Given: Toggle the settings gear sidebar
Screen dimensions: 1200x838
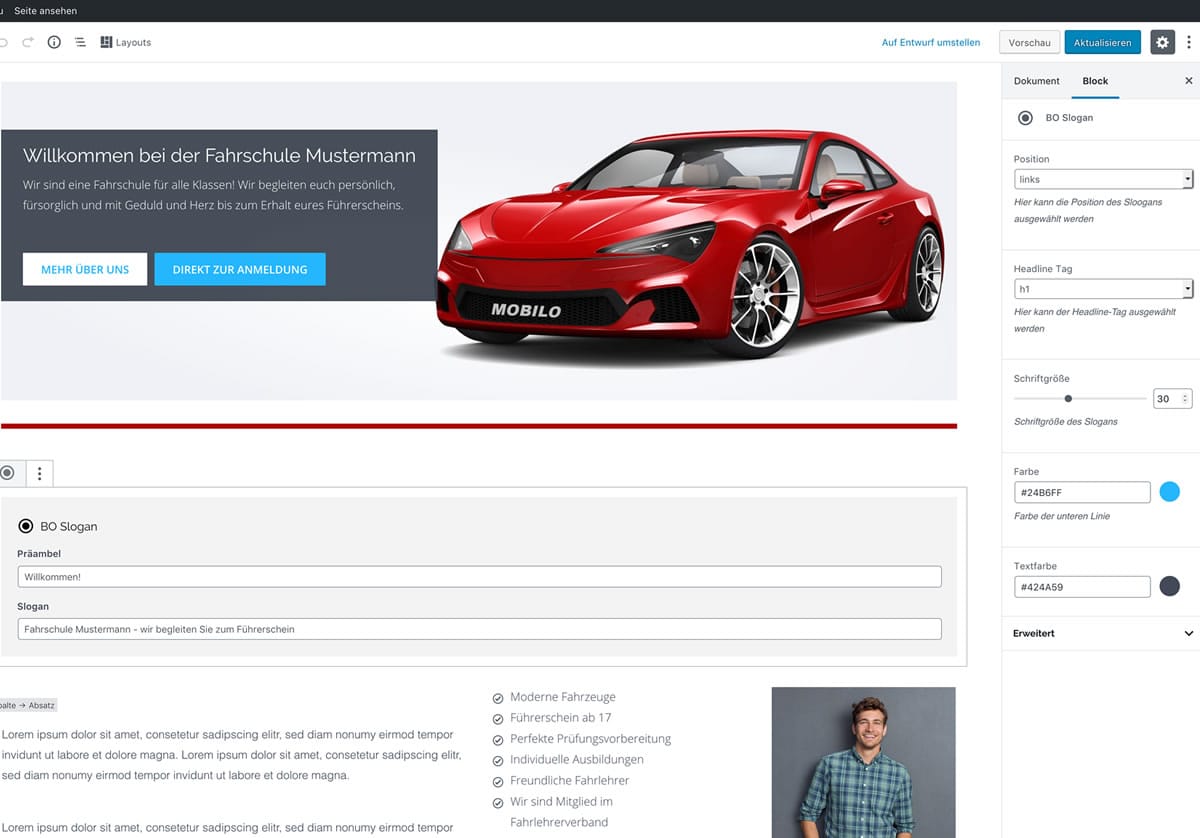Looking at the screenshot, I should coord(1161,42).
